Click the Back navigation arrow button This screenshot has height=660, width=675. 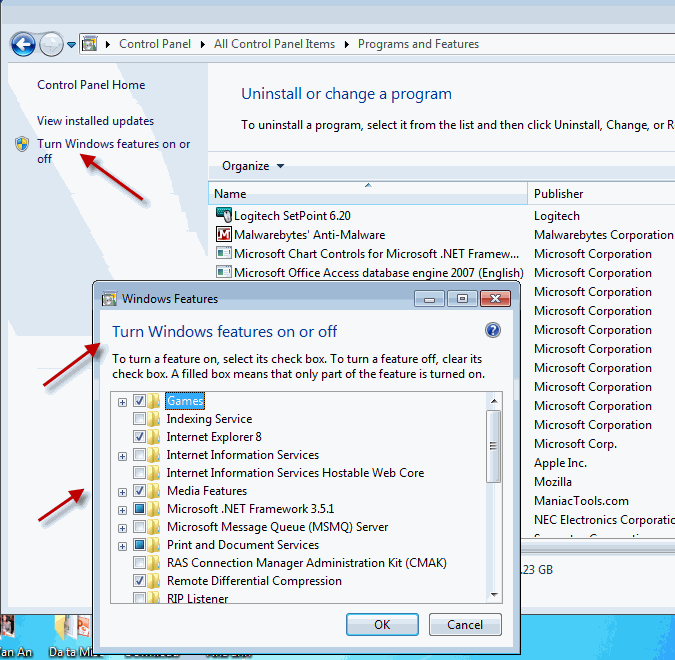23,44
